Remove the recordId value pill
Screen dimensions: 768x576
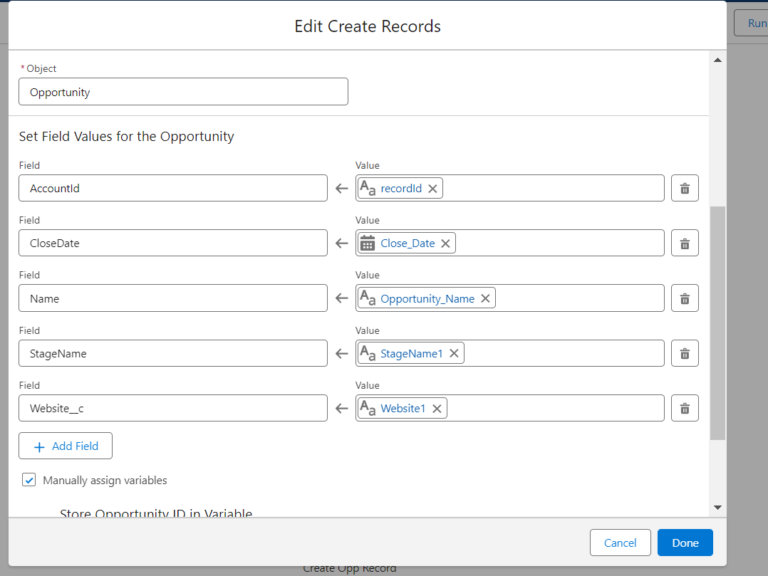pyautogui.click(x=433, y=188)
